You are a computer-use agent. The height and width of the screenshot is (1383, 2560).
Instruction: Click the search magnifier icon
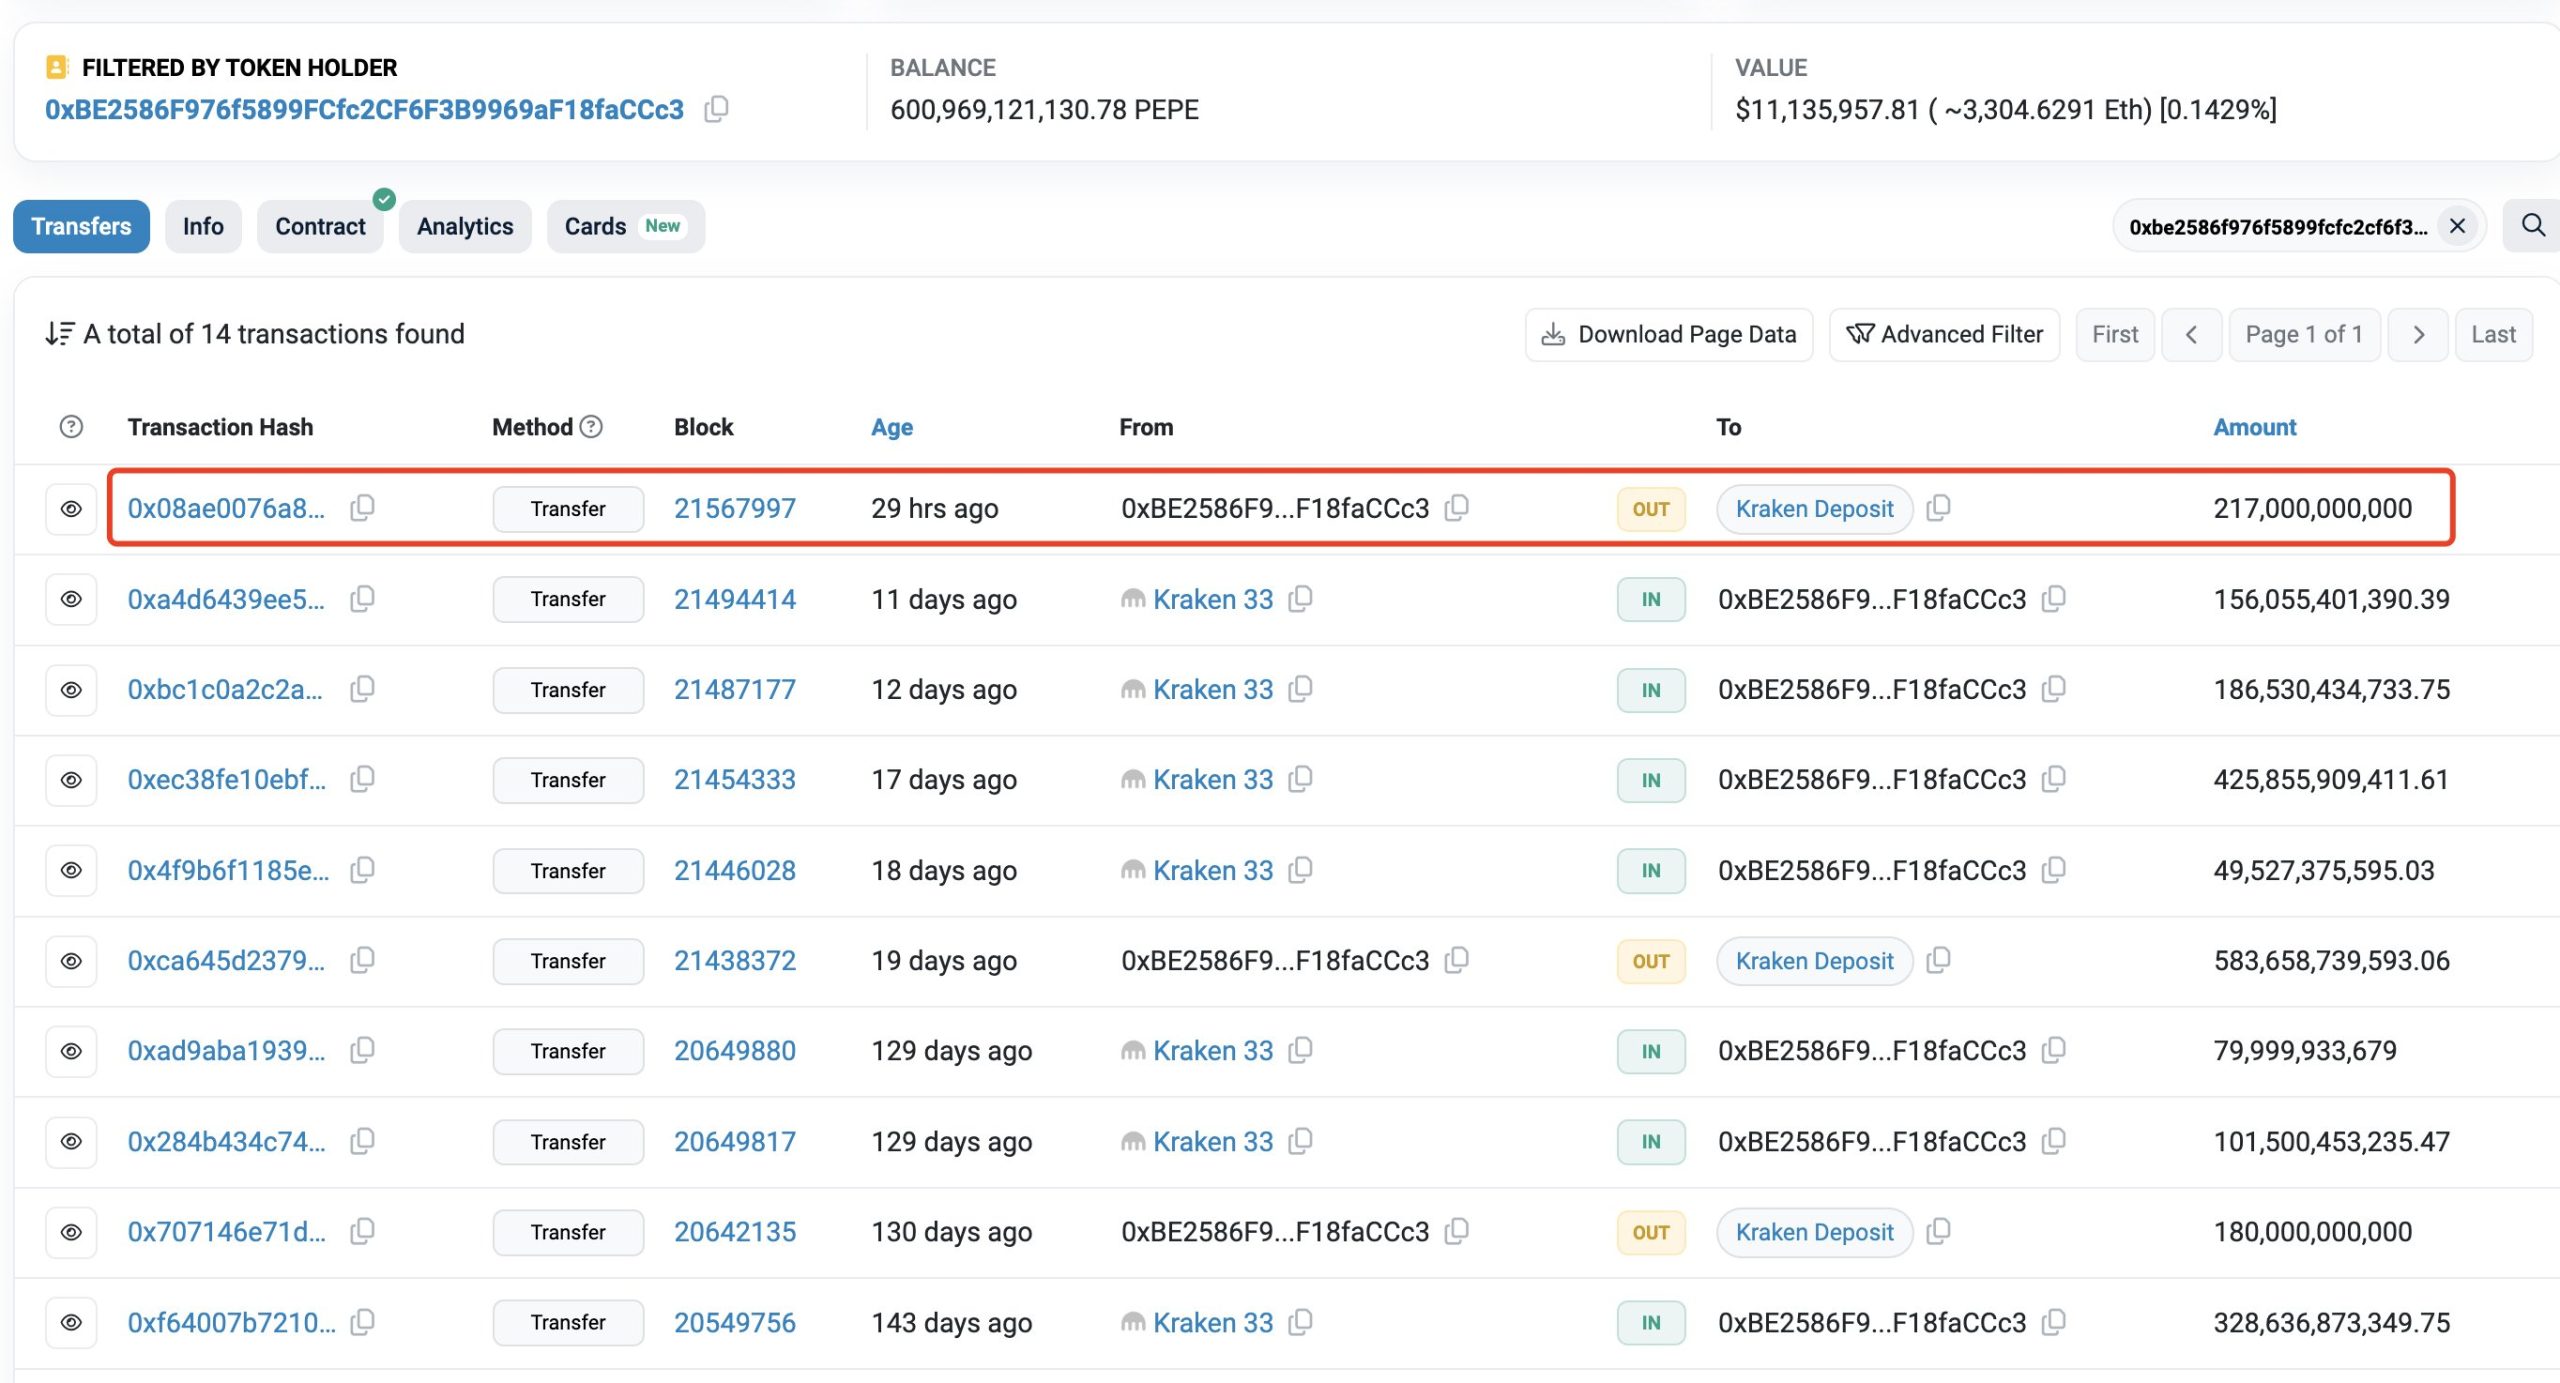click(2532, 226)
